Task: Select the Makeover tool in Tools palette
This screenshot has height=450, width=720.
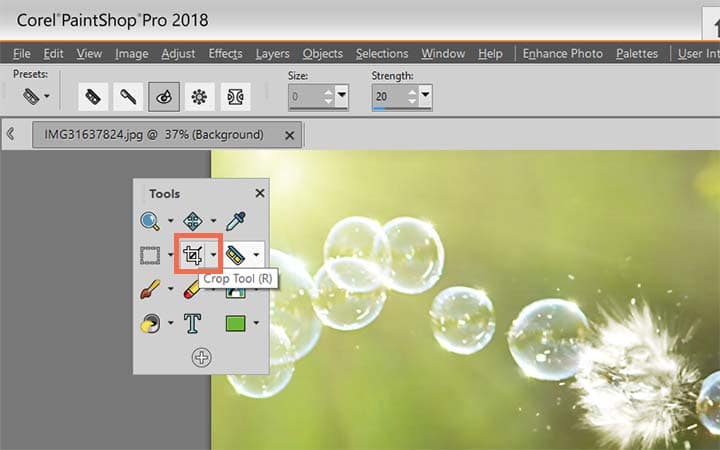Action: click(236, 255)
